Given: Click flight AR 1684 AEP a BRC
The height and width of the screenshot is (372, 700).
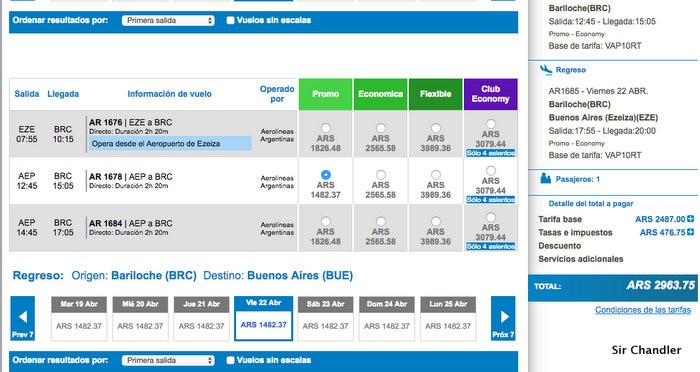Looking at the screenshot, I should pos(130,223).
